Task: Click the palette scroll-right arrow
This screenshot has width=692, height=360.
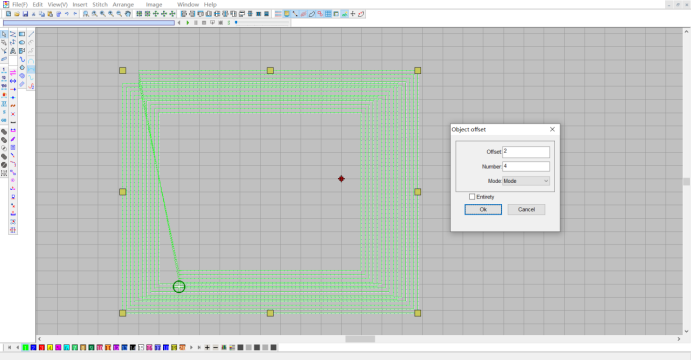Action: [x=191, y=348]
